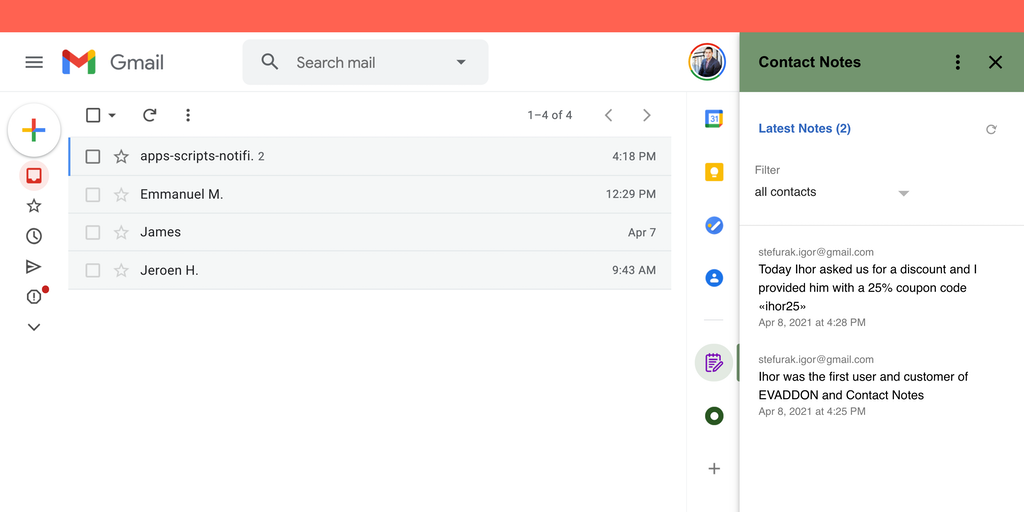The image size is (1024, 512).
Task: Open the first user EVADDON note
Action: 863,386
